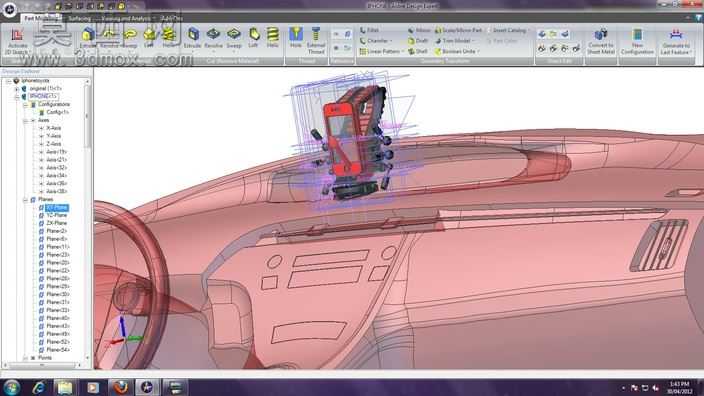Open Windows Media Player on taskbar
The height and width of the screenshot is (396, 704).
[x=92, y=387]
